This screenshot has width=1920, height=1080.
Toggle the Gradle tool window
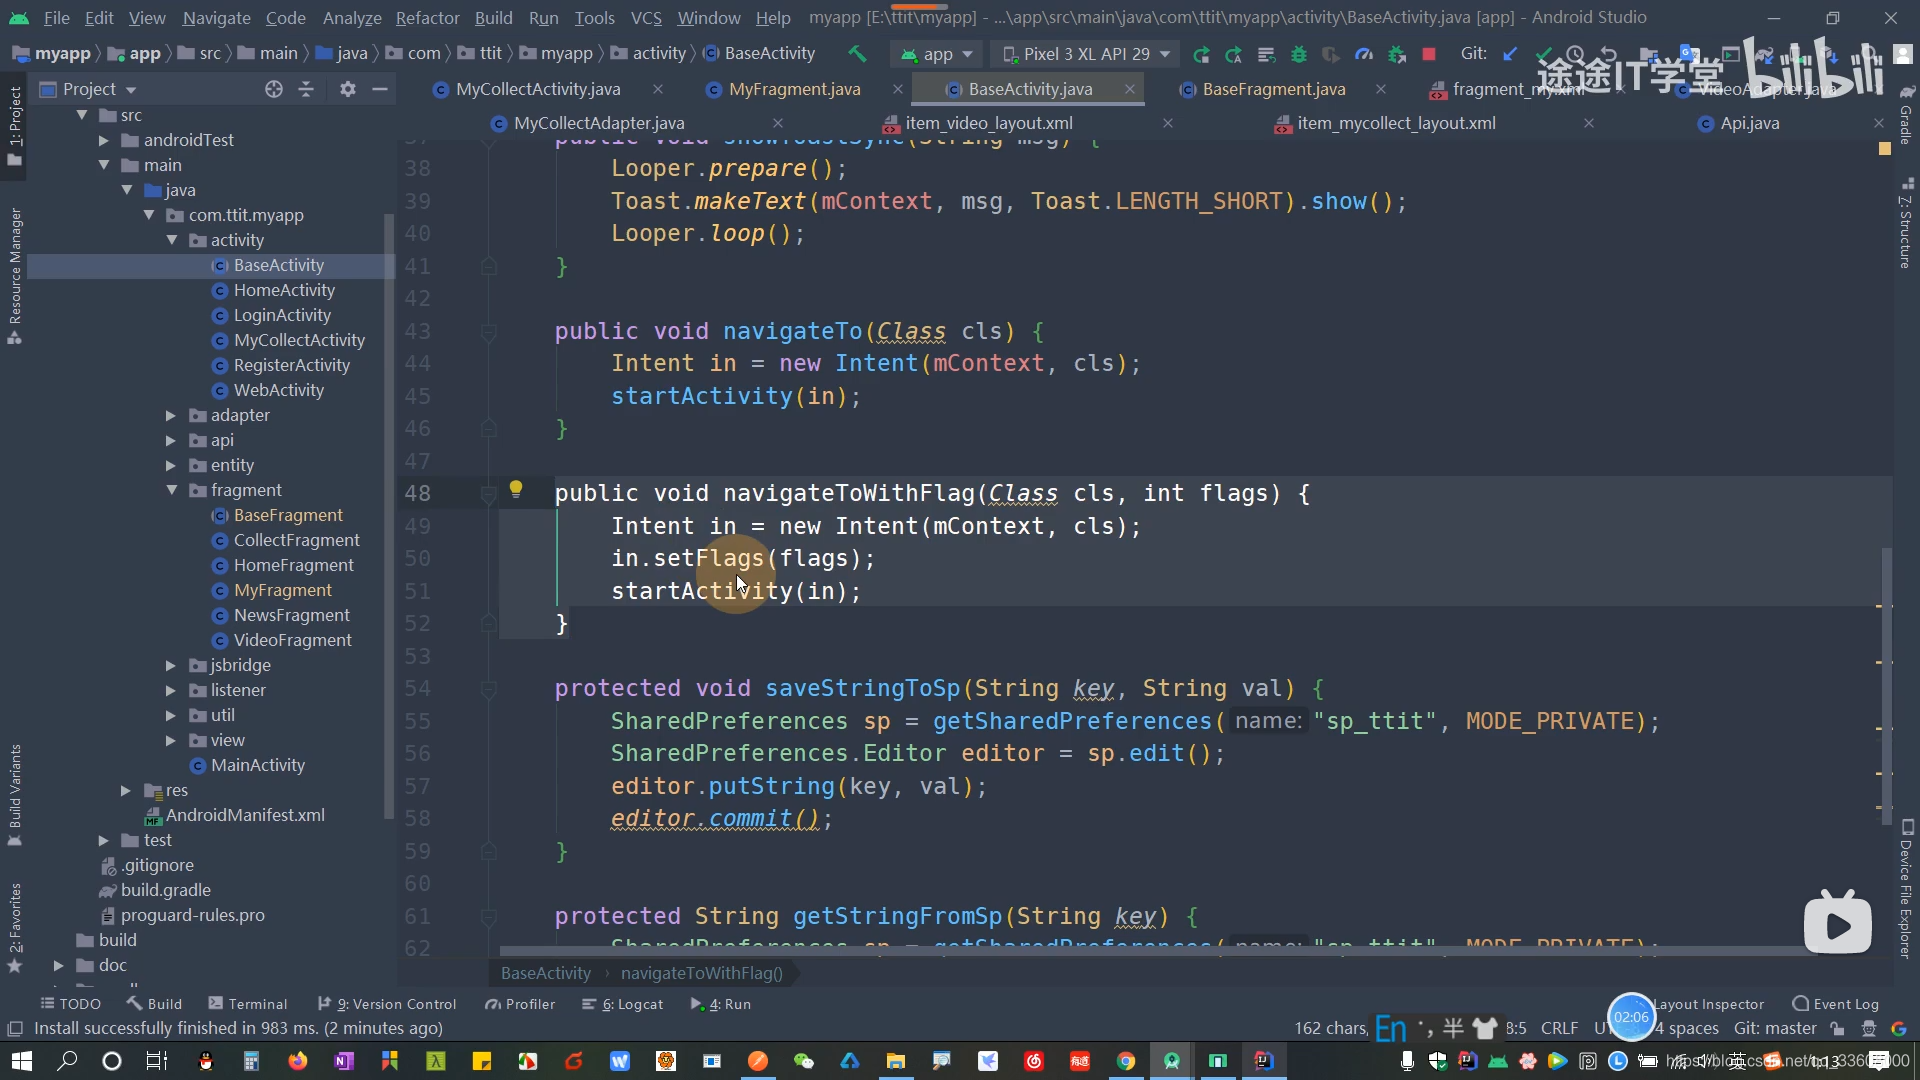[1906, 115]
